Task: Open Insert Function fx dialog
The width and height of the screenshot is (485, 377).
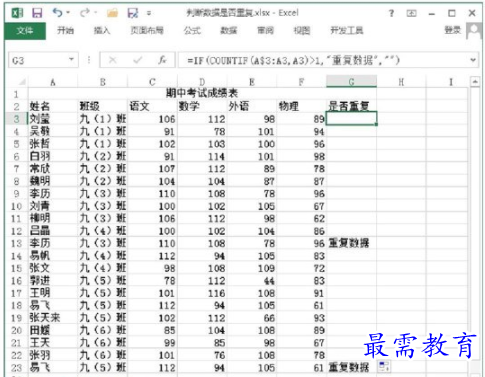Action: pos(162,60)
